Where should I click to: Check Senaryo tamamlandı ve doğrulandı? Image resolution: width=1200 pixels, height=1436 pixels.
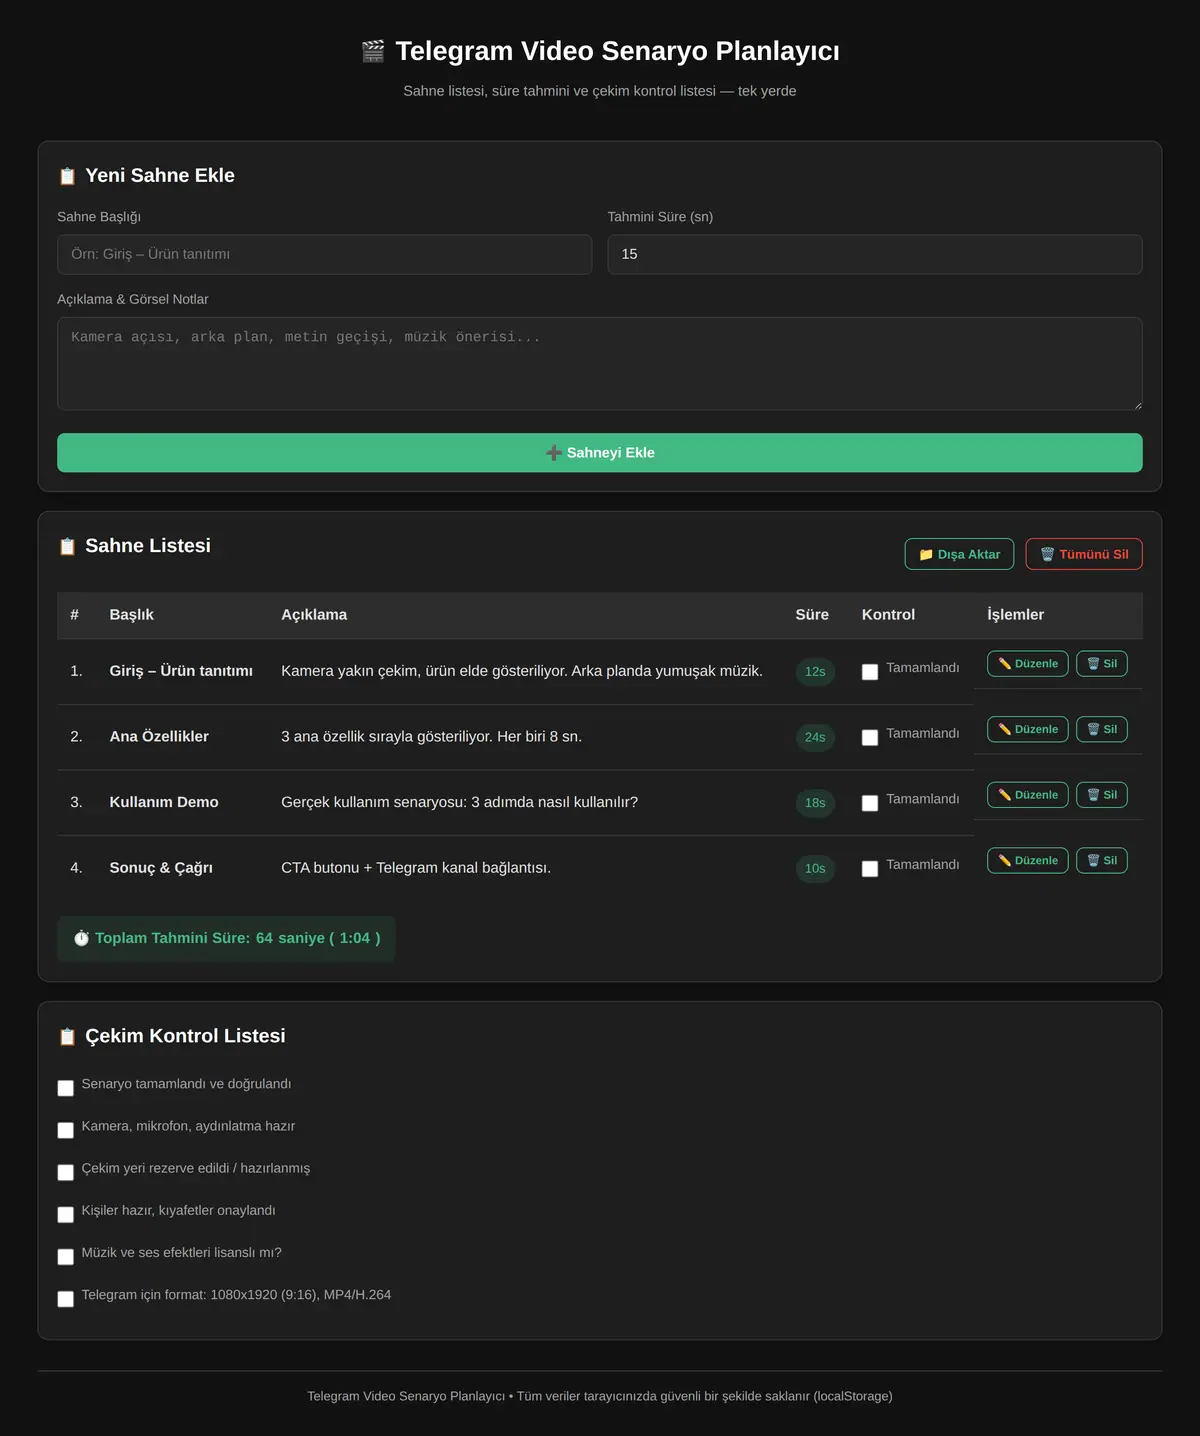[66, 1088]
